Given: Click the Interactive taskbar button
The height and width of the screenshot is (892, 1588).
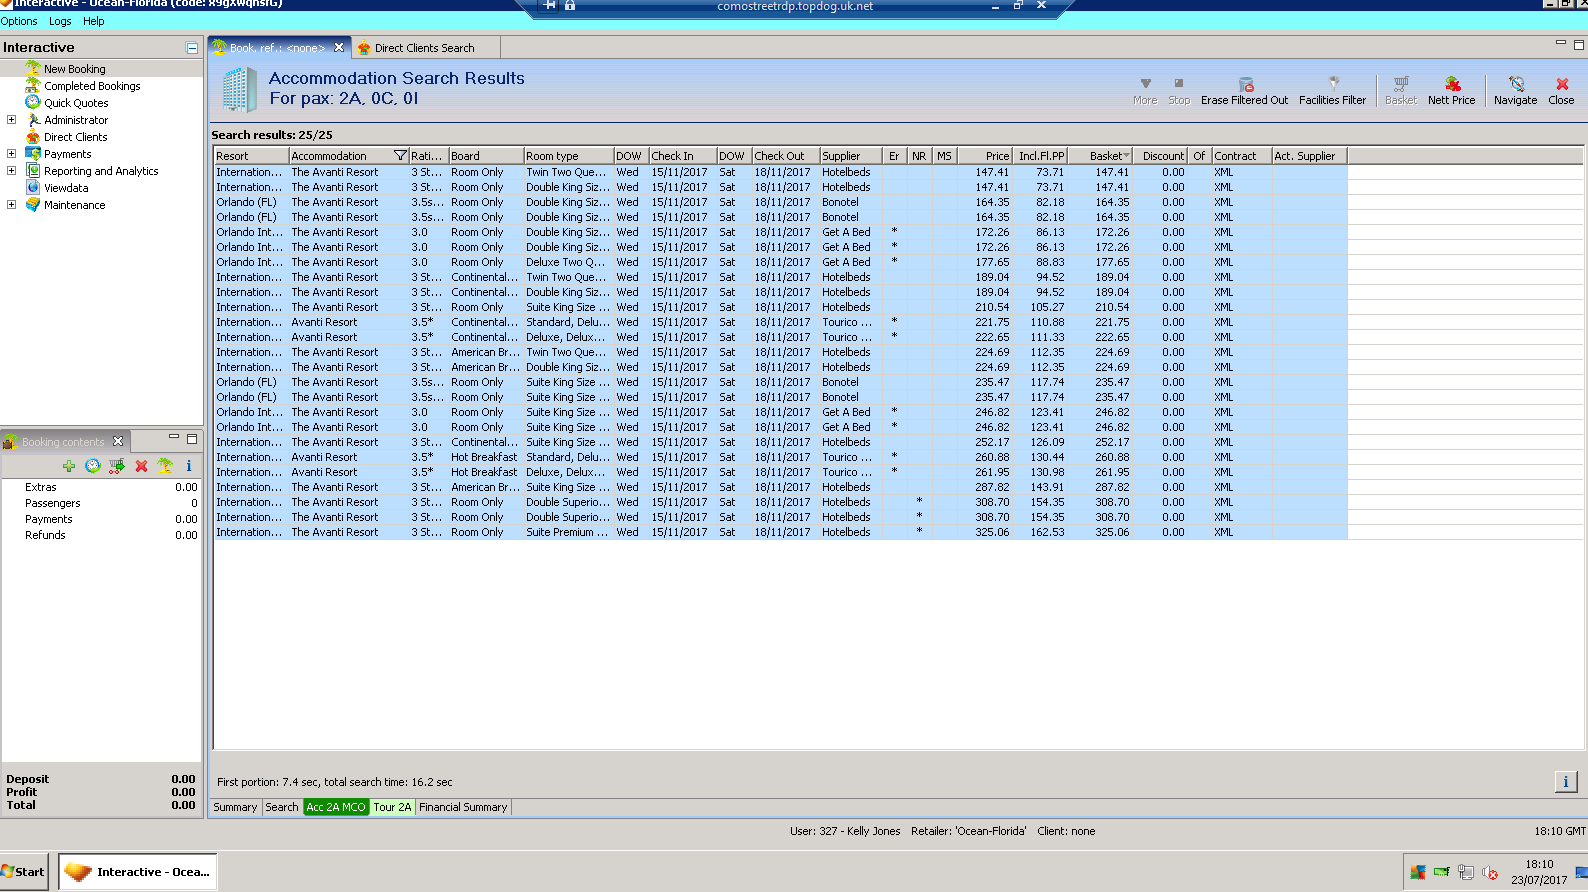Looking at the screenshot, I should tap(138, 872).
